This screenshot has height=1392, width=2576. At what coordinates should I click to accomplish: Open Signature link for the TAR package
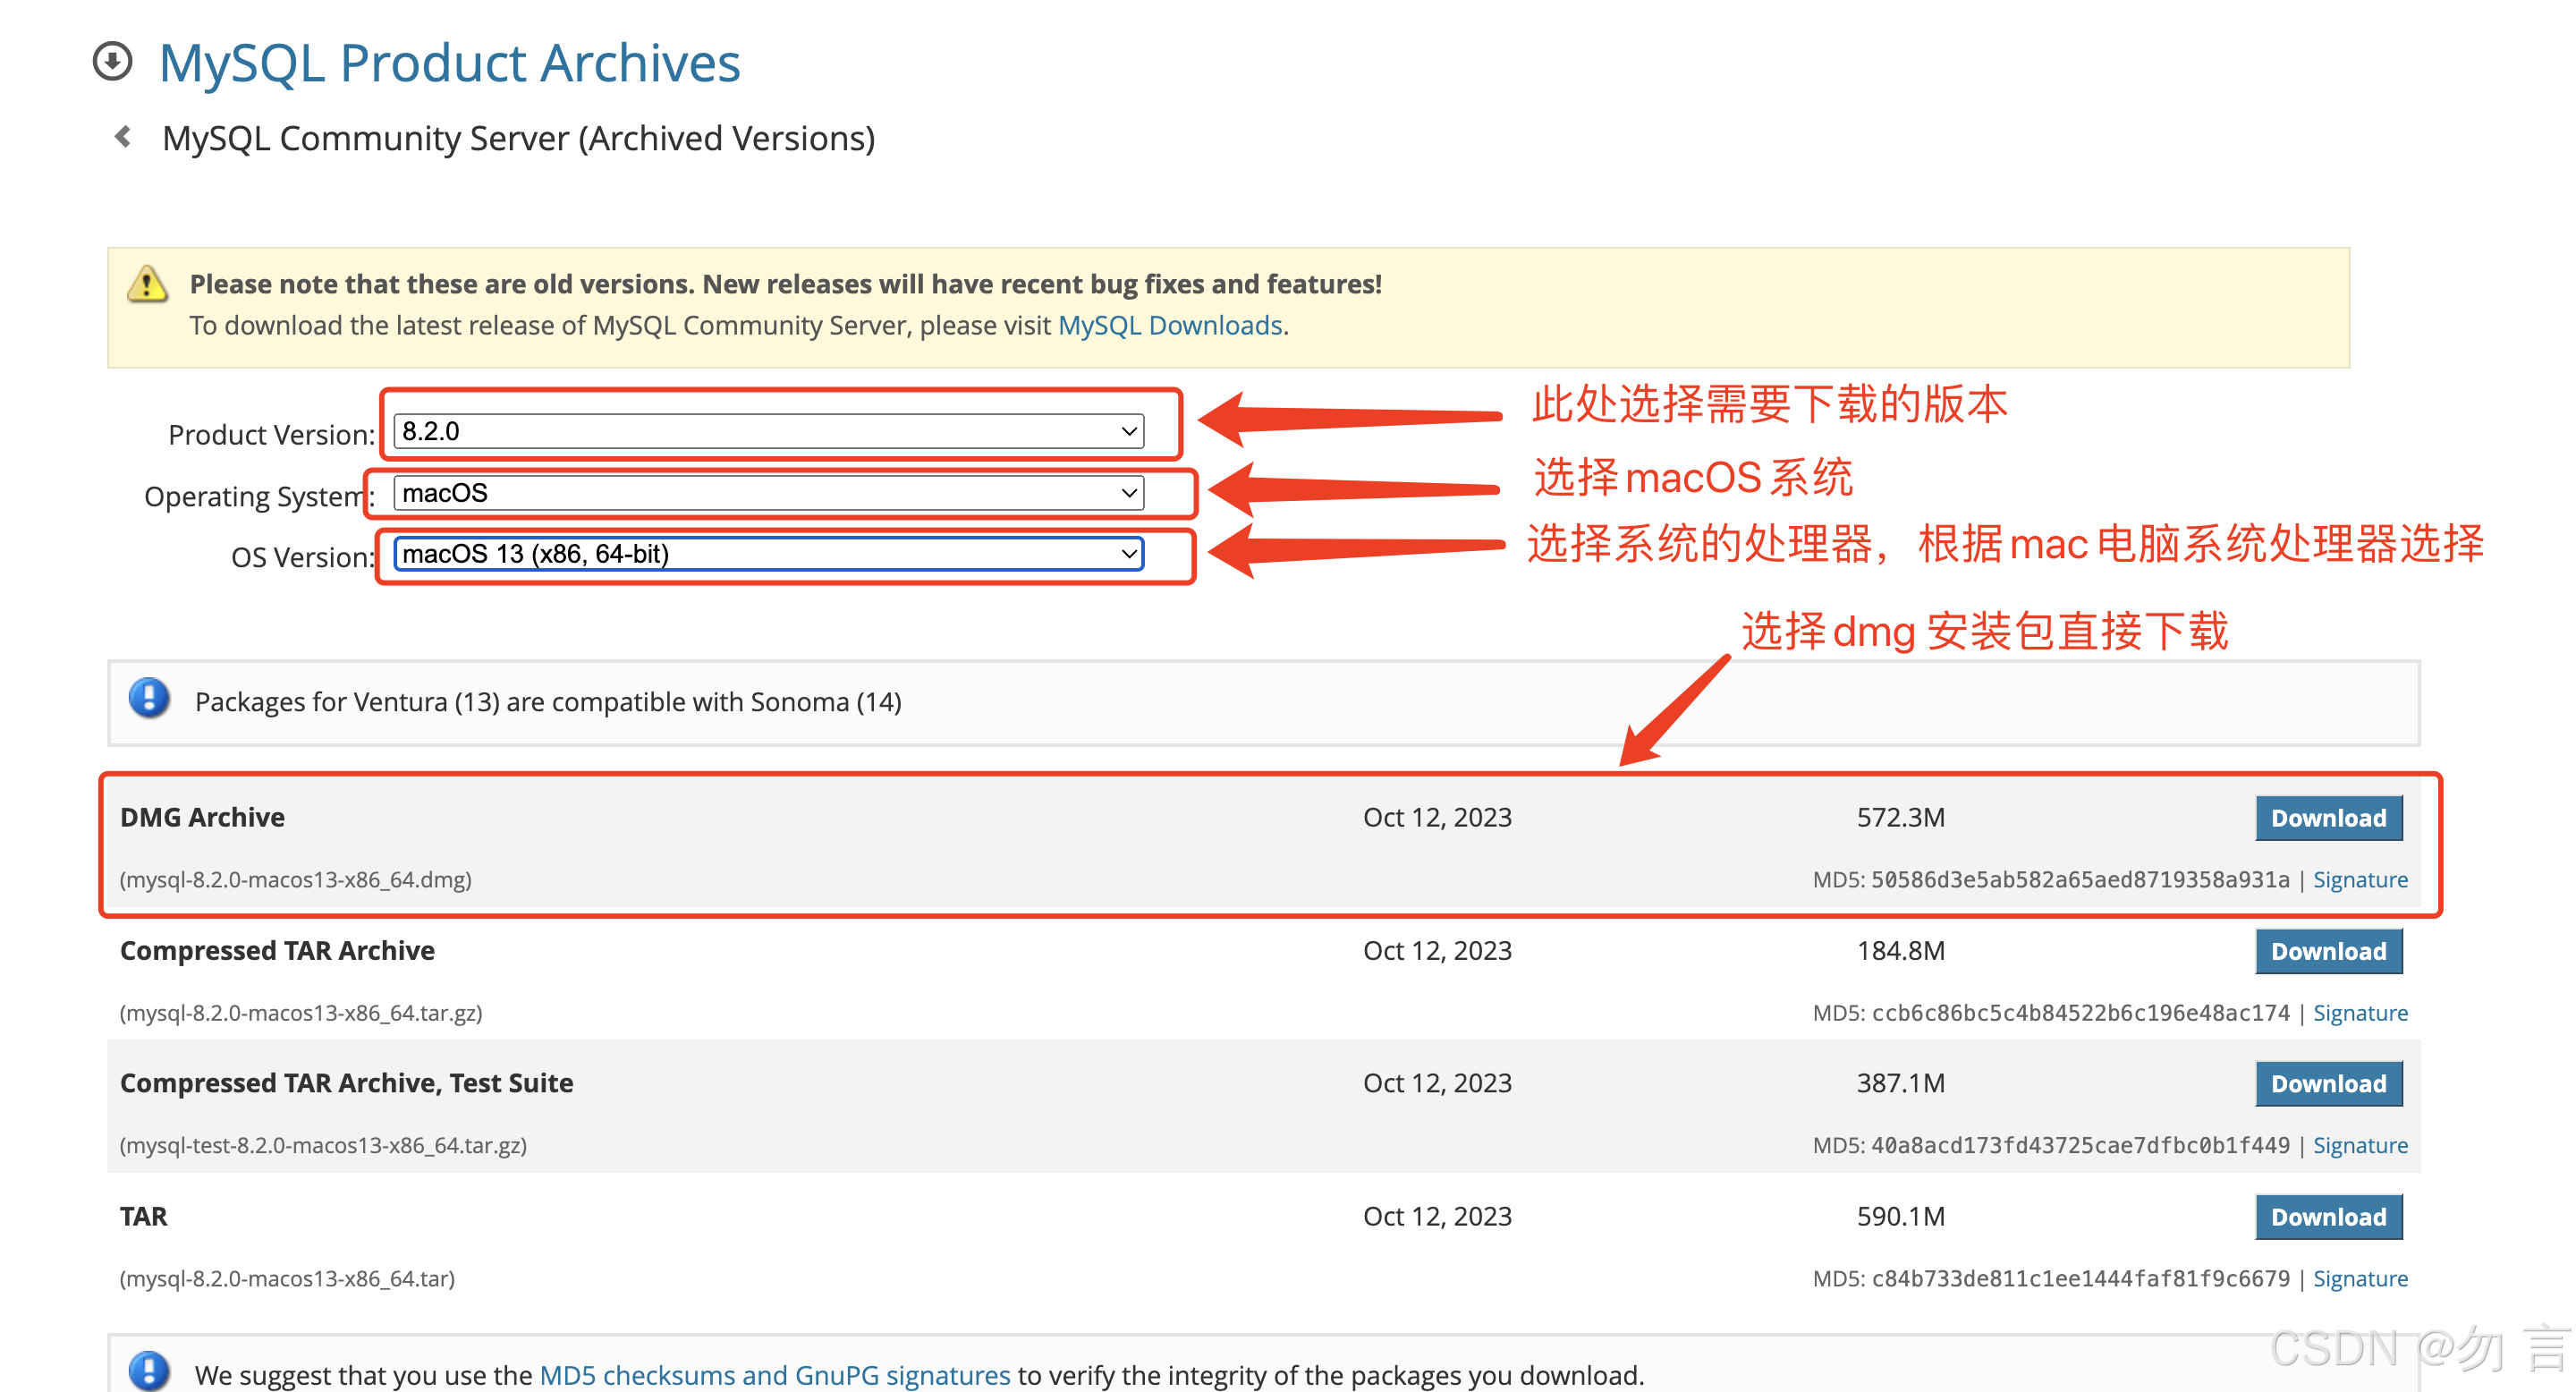click(2360, 1279)
